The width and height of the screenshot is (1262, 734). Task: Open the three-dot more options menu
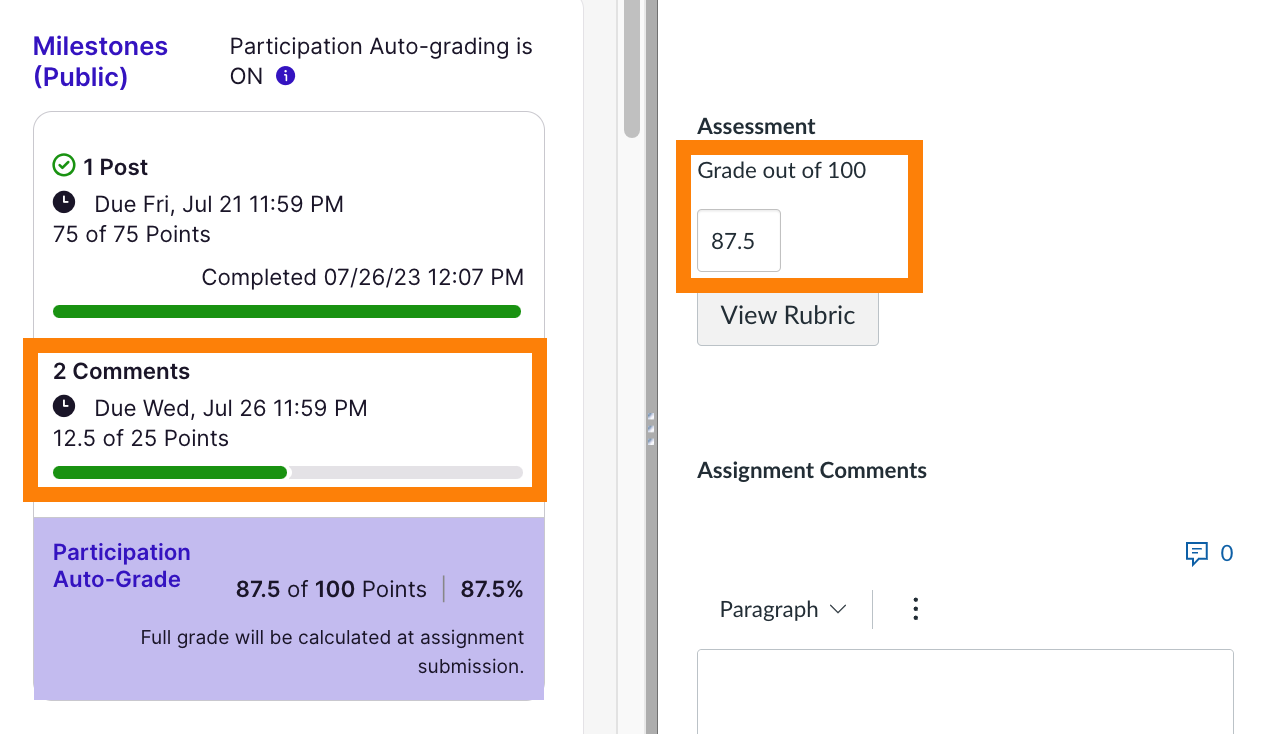click(915, 609)
